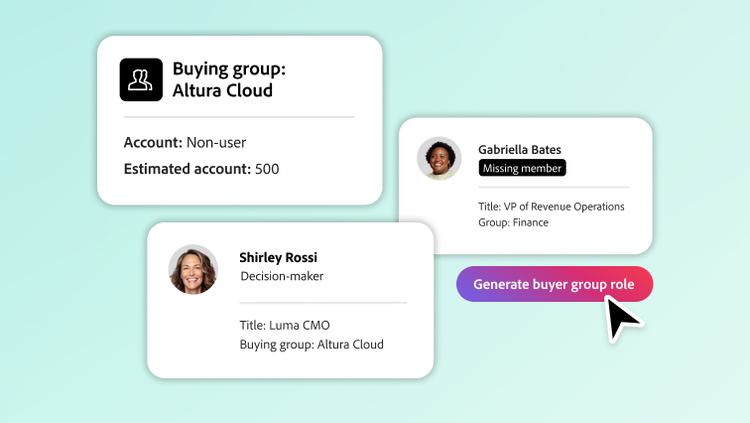The width and height of the screenshot is (750, 423).
Task: Open Shirley Rossi profile photo
Action: (x=193, y=269)
